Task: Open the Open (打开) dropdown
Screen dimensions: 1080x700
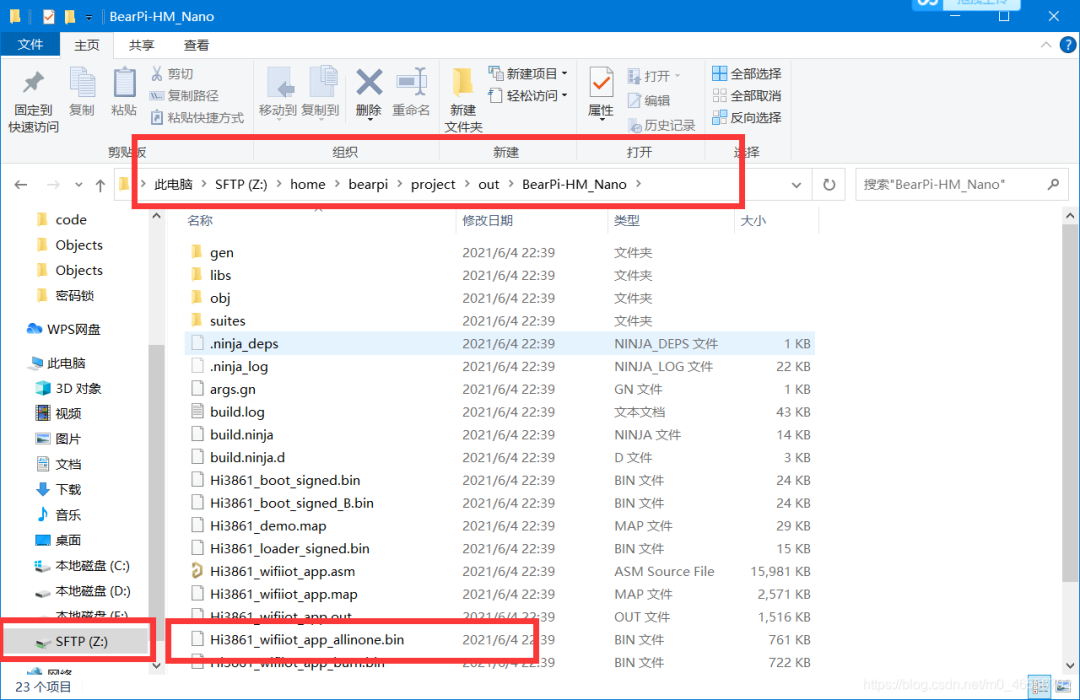Action: point(654,76)
